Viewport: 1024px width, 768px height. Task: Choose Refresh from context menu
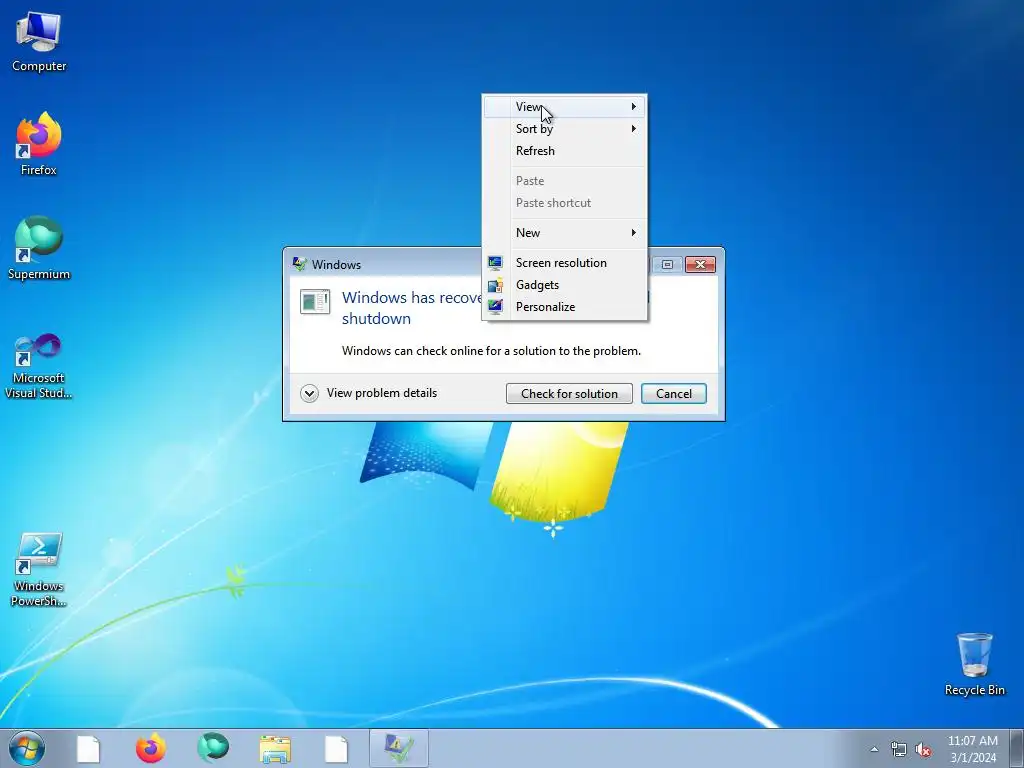click(565, 151)
